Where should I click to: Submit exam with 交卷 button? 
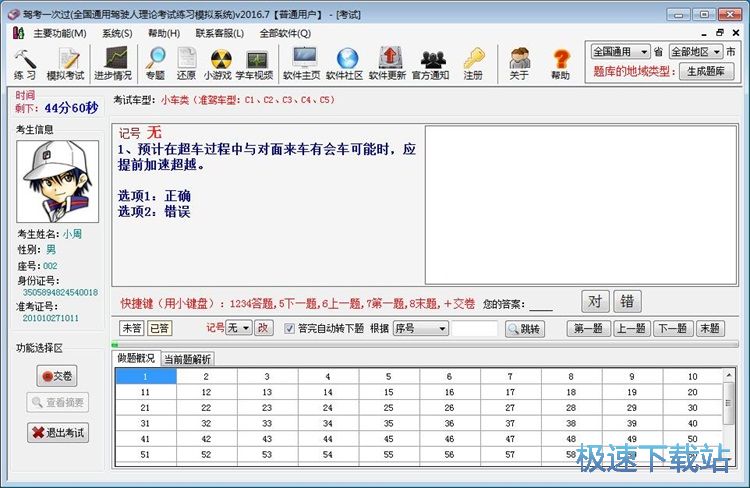click(57, 376)
